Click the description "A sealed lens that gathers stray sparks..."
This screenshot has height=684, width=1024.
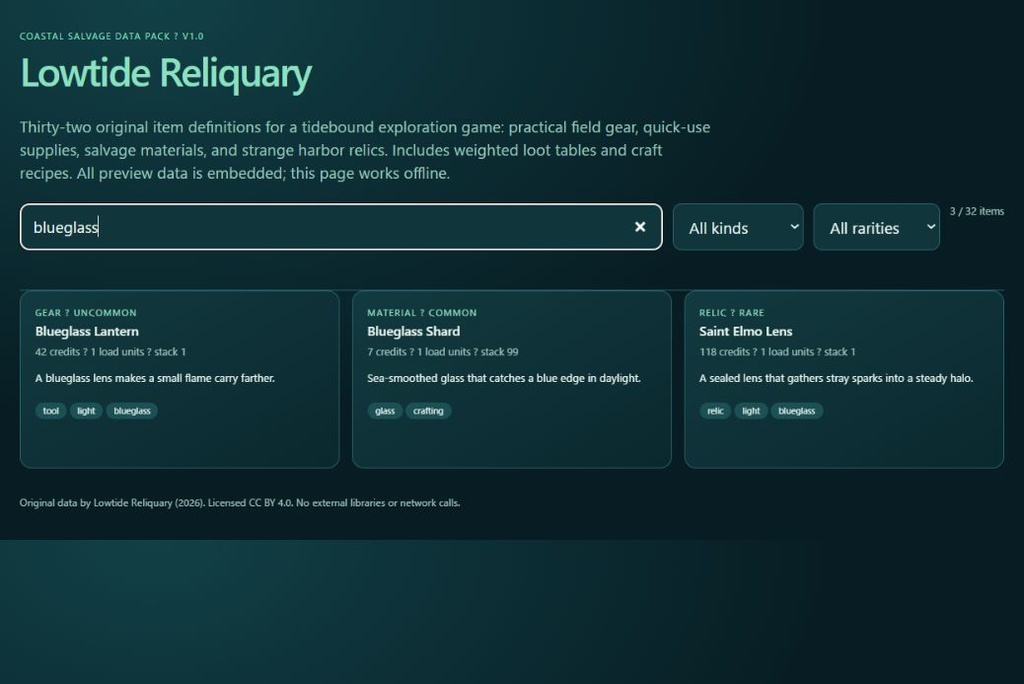[x=836, y=378]
